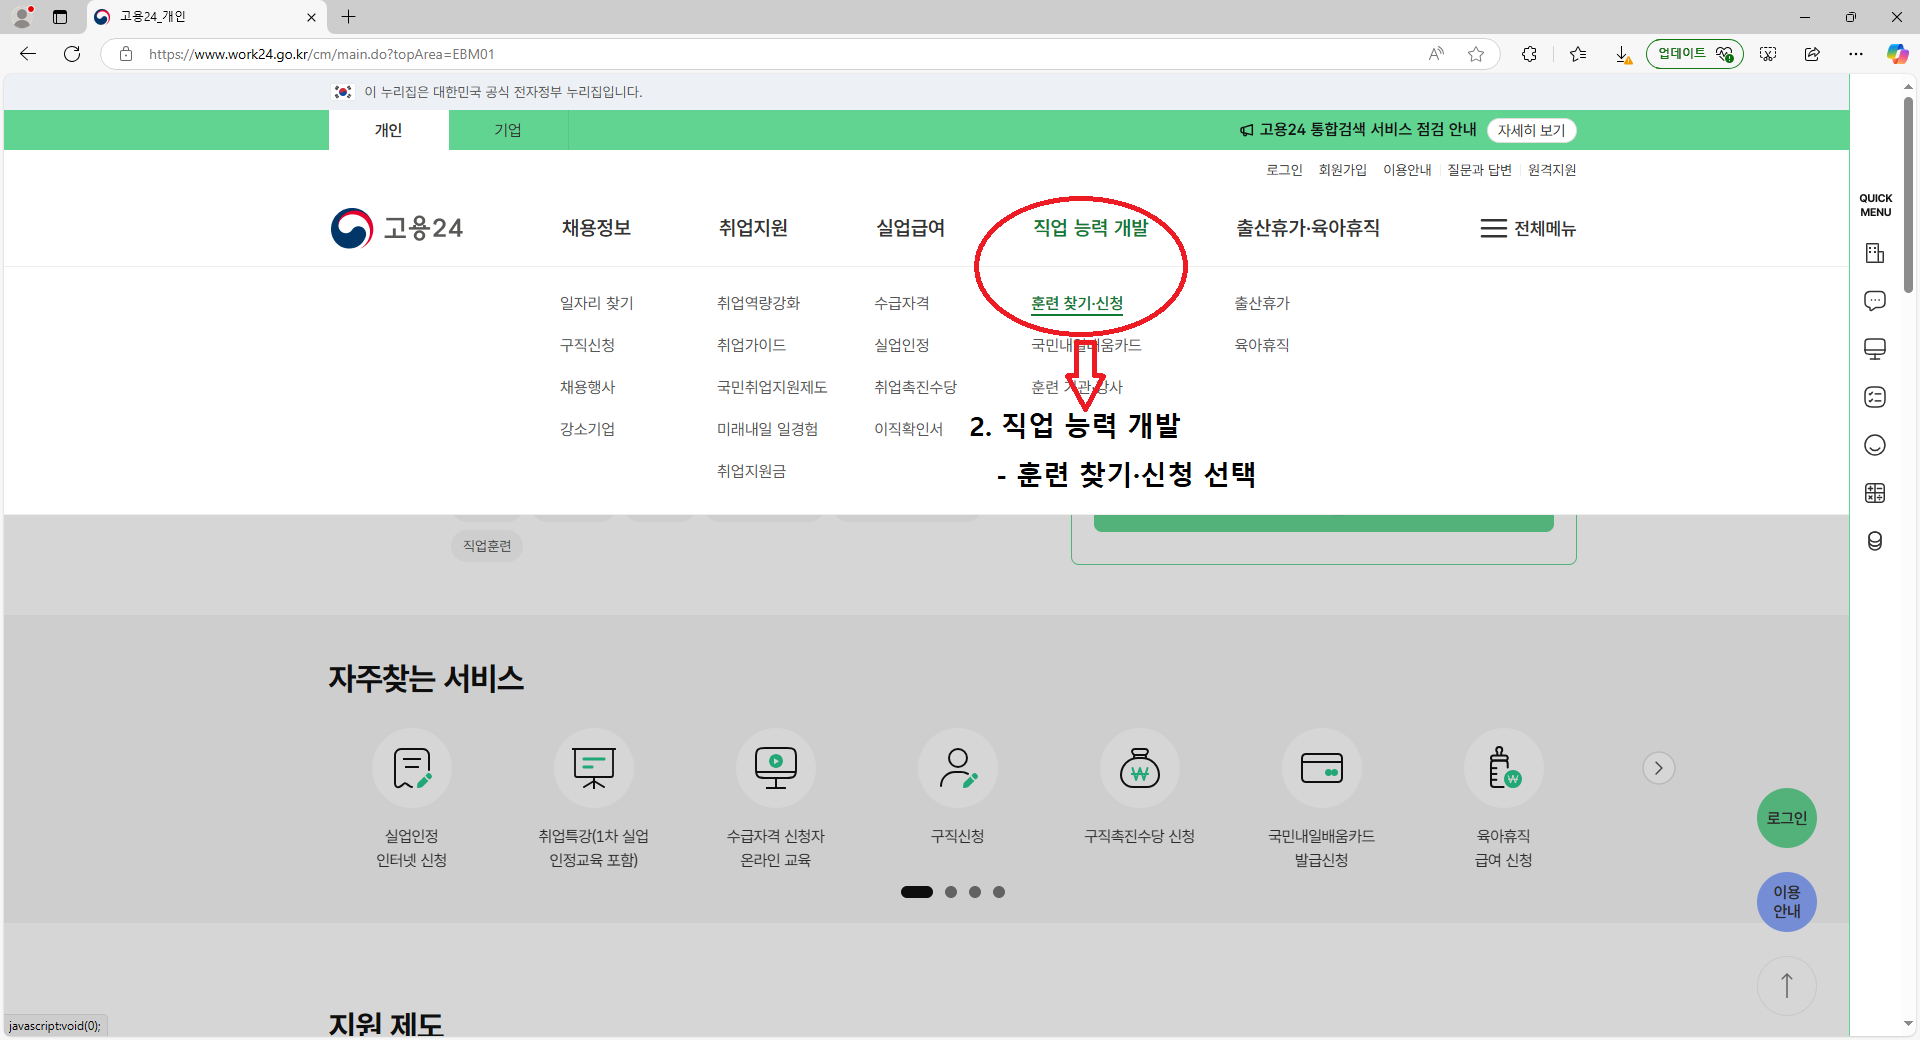The width and height of the screenshot is (1920, 1040).
Task: Open the 육아휴직 급여 신청 bottle icon
Action: 1504,768
